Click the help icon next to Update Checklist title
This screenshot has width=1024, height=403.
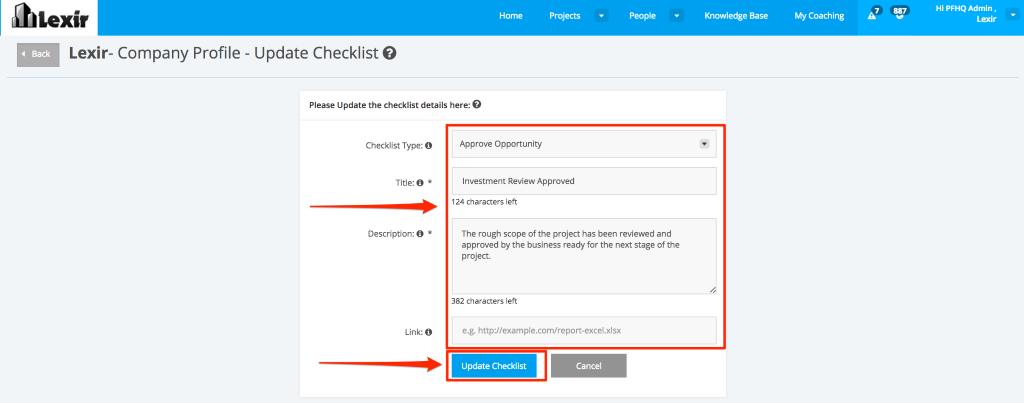pos(390,53)
